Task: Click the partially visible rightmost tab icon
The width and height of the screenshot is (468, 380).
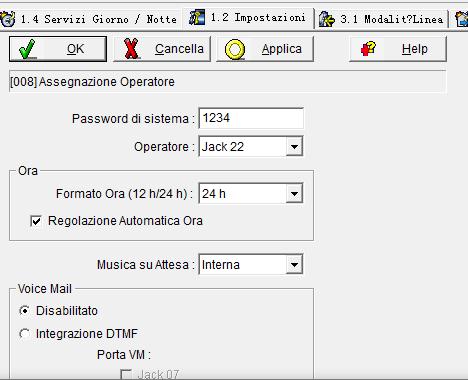Action: tap(462, 19)
